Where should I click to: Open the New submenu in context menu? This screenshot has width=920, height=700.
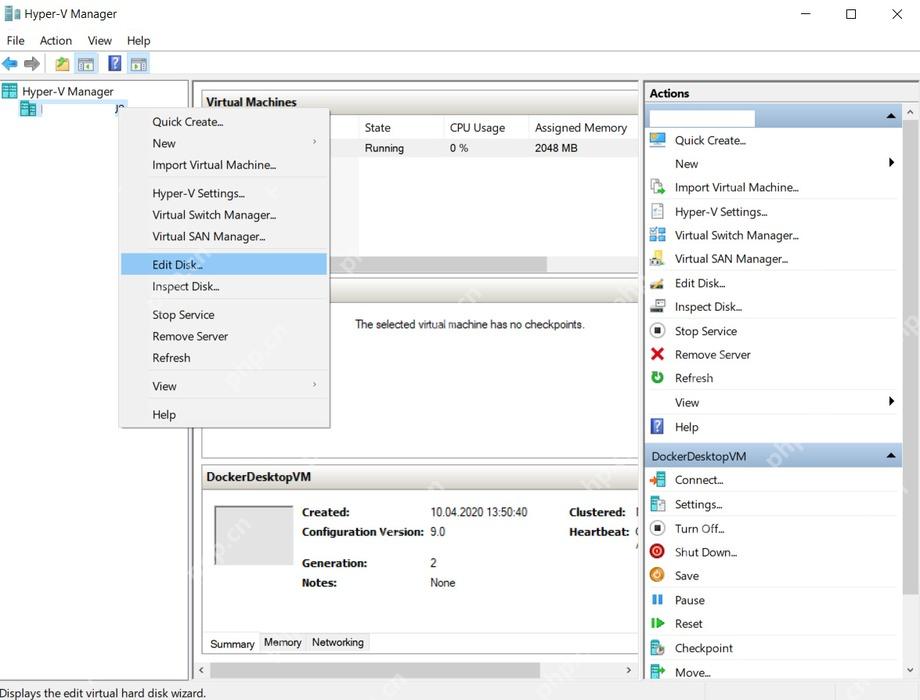[224, 143]
